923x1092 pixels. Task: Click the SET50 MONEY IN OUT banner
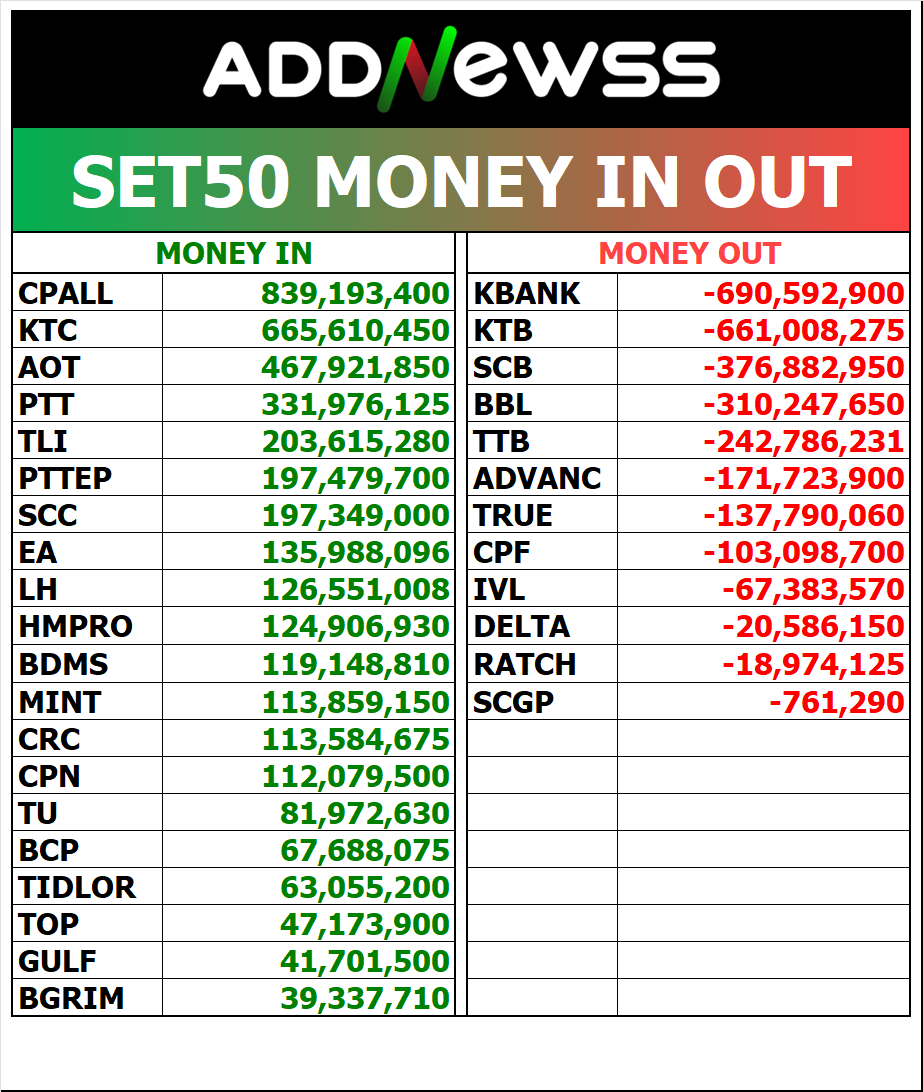tap(461, 180)
